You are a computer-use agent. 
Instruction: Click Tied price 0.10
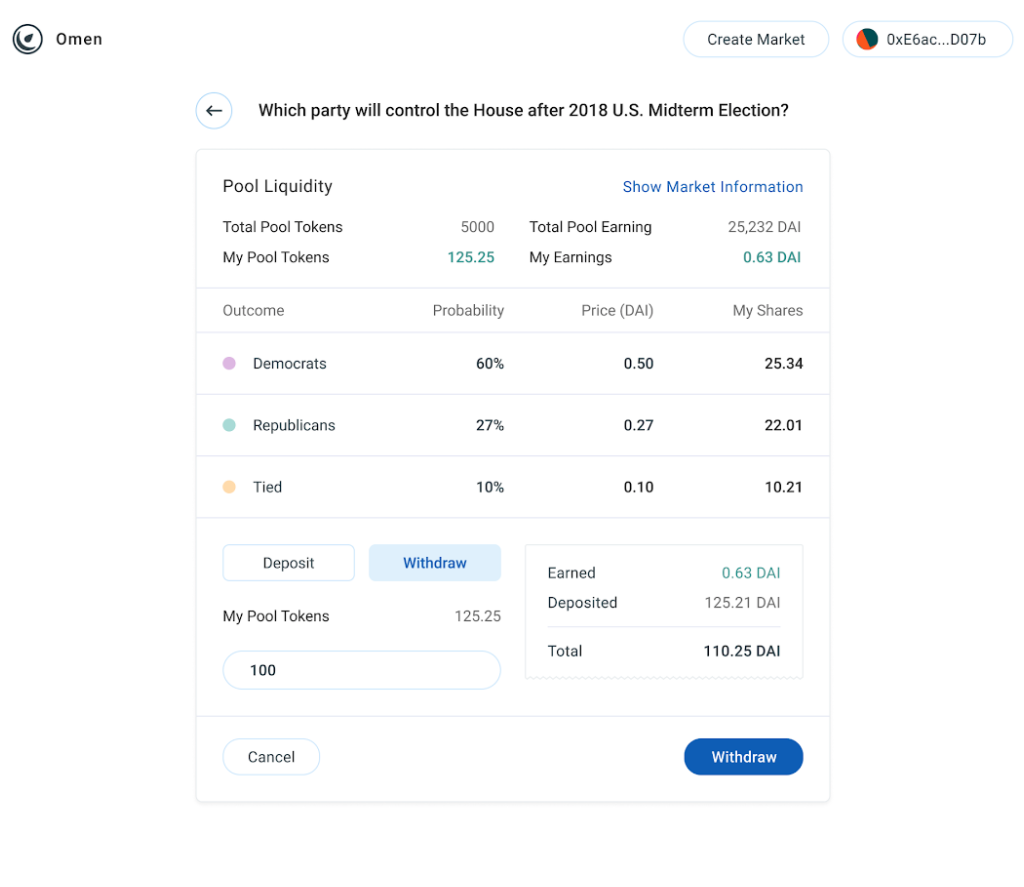click(x=639, y=487)
